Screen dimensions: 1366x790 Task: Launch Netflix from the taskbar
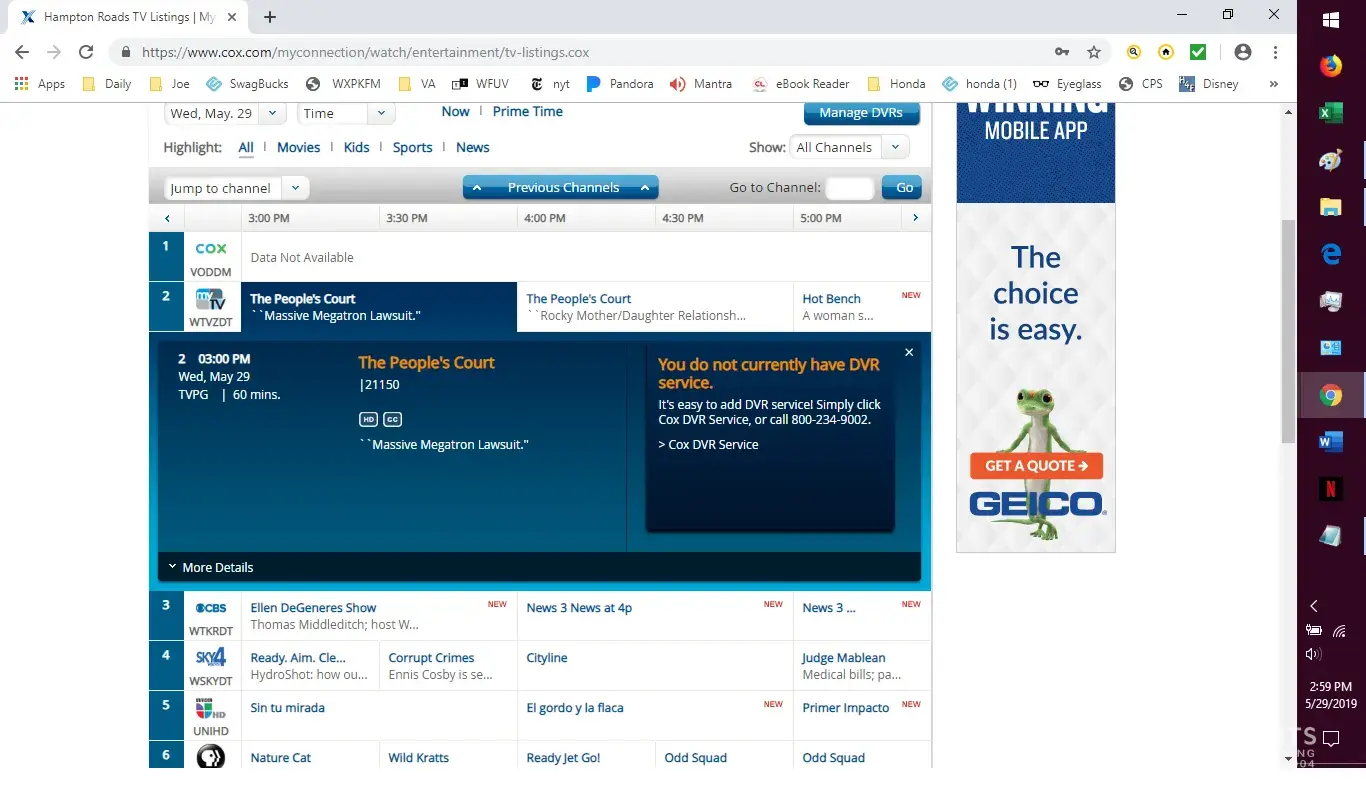[x=1330, y=489]
